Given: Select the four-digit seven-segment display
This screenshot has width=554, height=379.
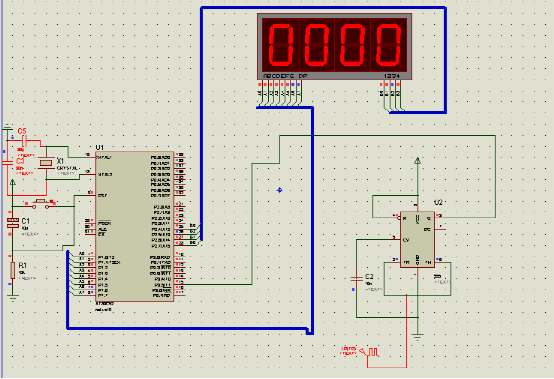Looking at the screenshot, I should point(335,47).
